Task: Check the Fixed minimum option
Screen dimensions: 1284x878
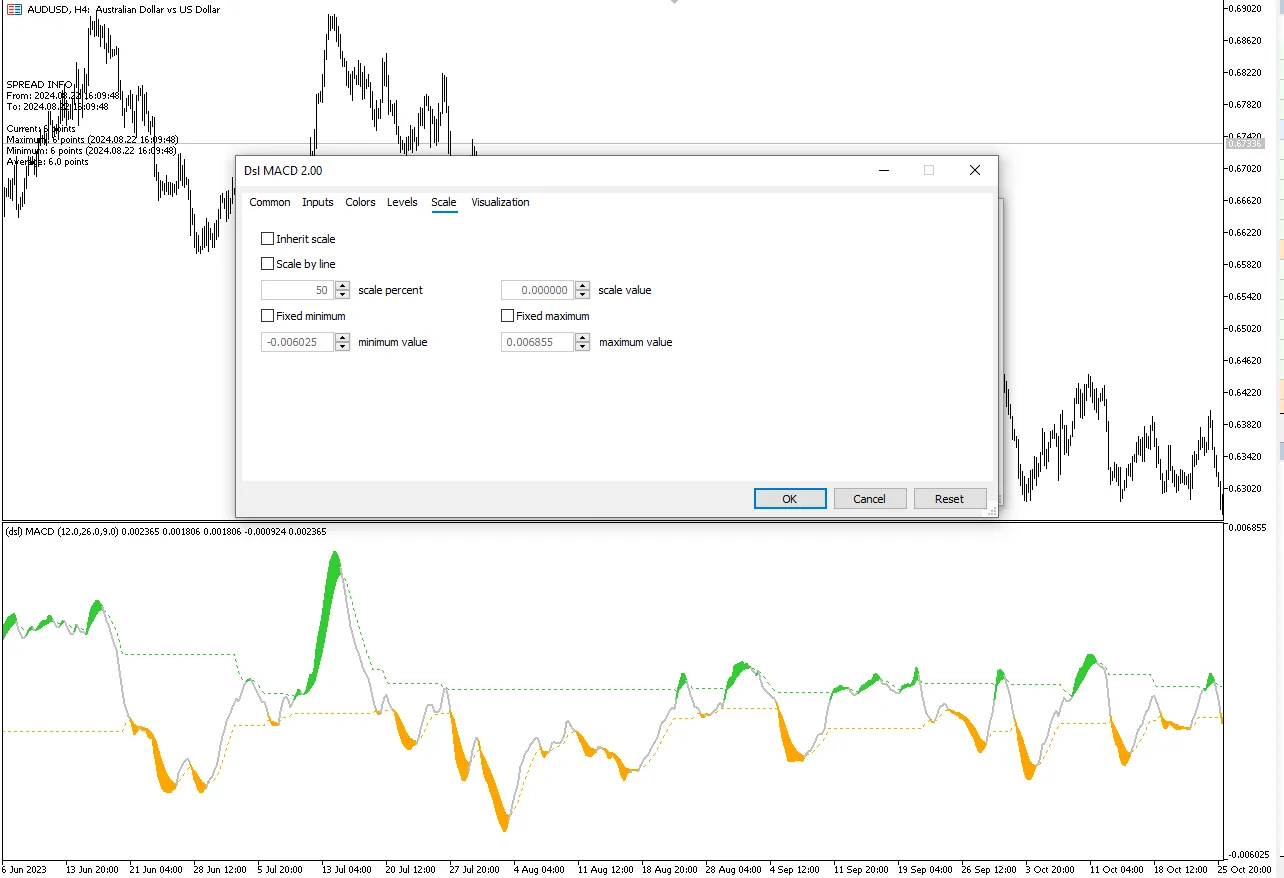Action: tap(267, 316)
